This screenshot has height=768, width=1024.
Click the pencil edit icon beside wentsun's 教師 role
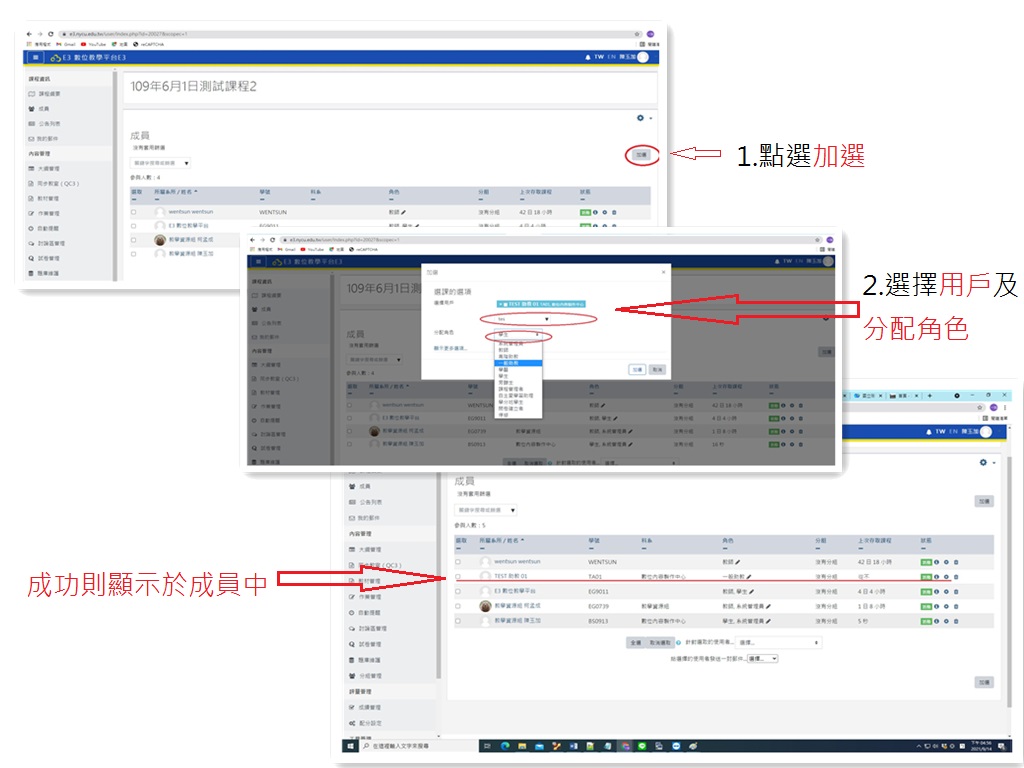coord(404,213)
